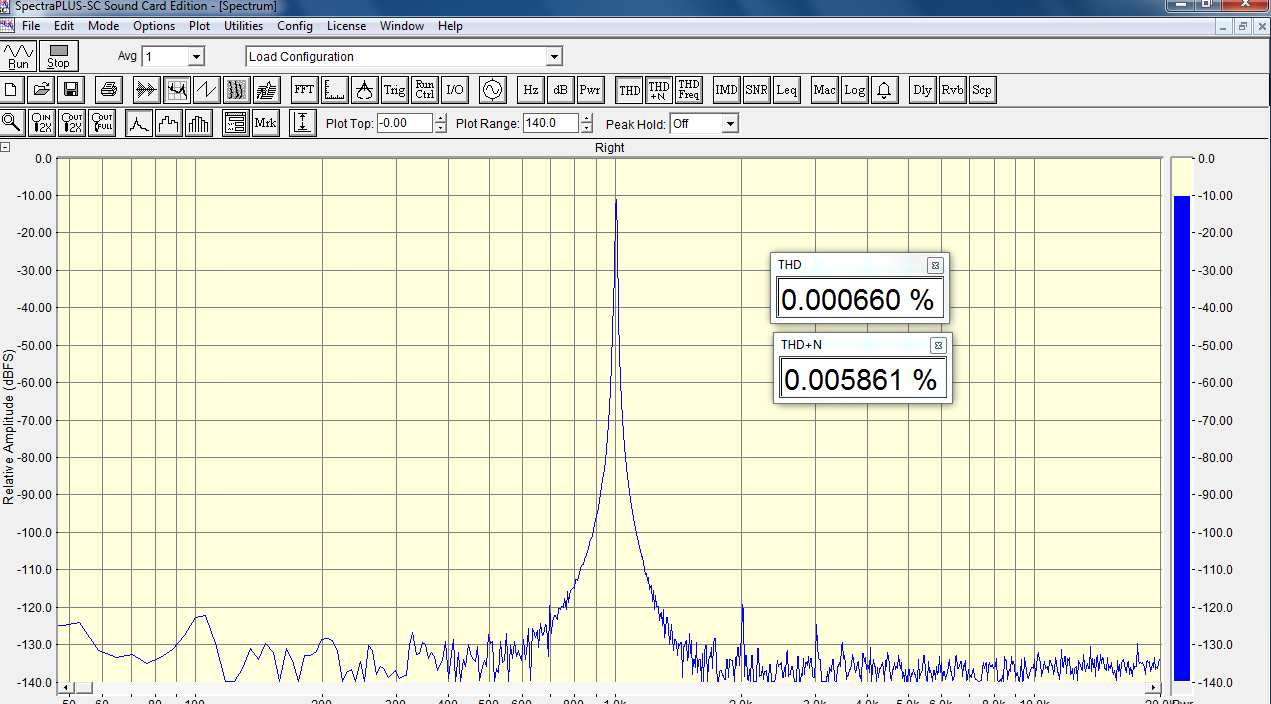Expand the Load Configuration dropdown
The height and width of the screenshot is (704, 1271).
(554, 57)
